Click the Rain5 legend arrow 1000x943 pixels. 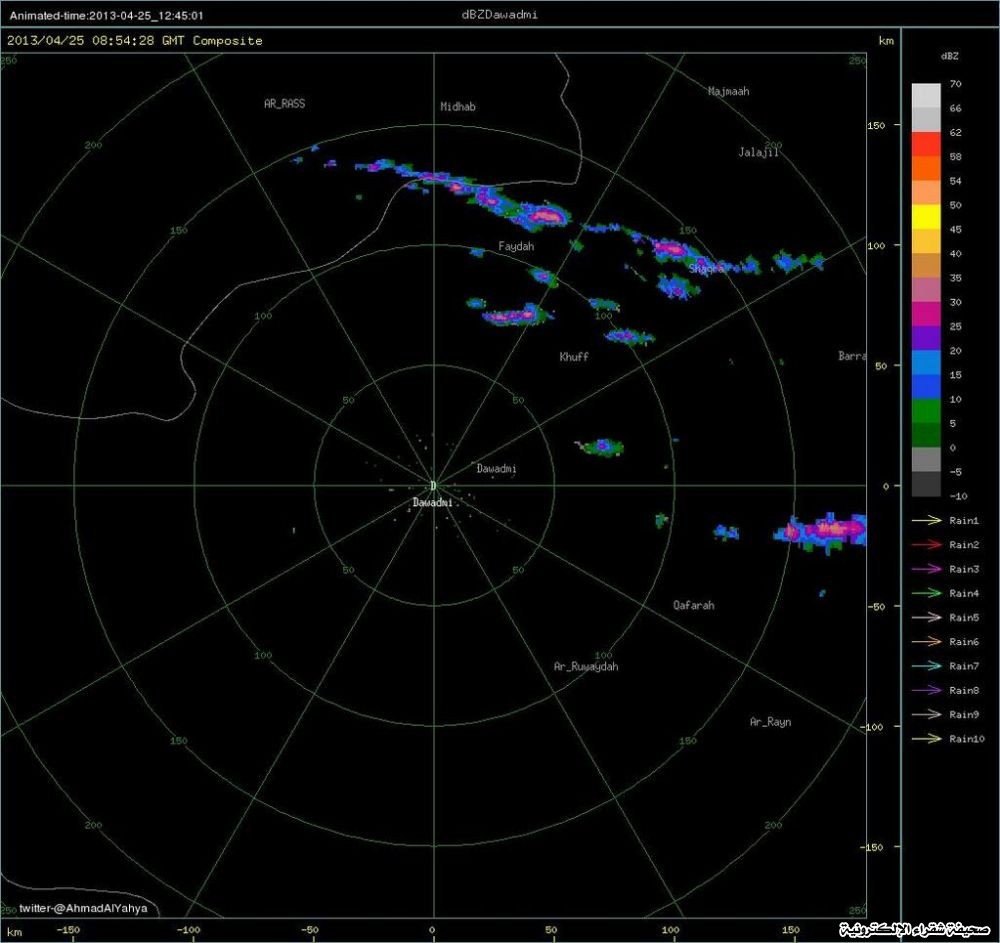(927, 617)
